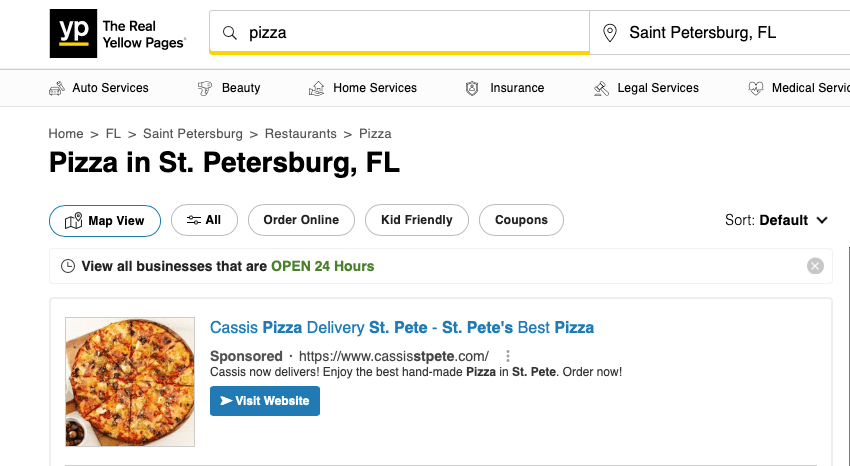The width and height of the screenshot is (850, 466).
Task: Toggle the Kid Friendly filter
Action: coord(416,220)
